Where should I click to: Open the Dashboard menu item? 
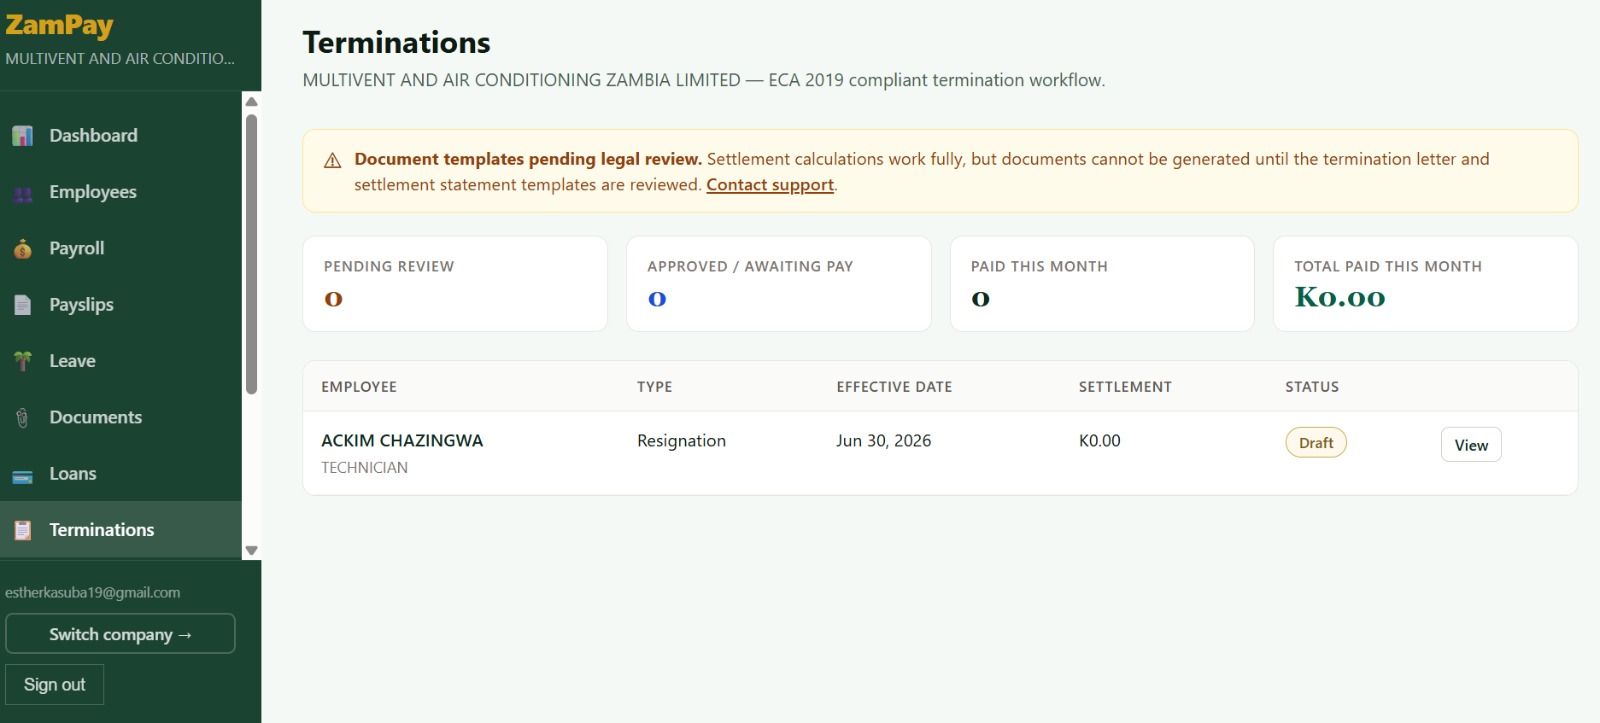click(x=121, y=136)
